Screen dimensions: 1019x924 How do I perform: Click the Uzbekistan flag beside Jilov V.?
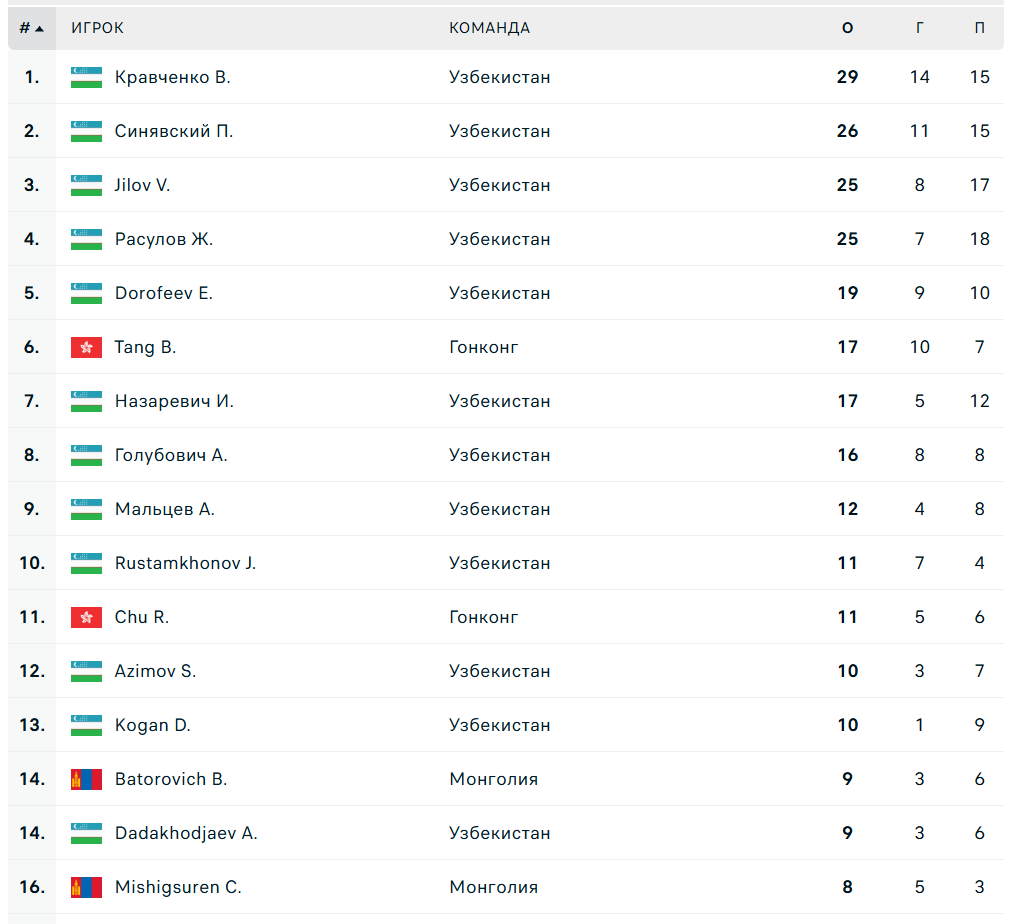pyautogui.click(x=86, y=185)
